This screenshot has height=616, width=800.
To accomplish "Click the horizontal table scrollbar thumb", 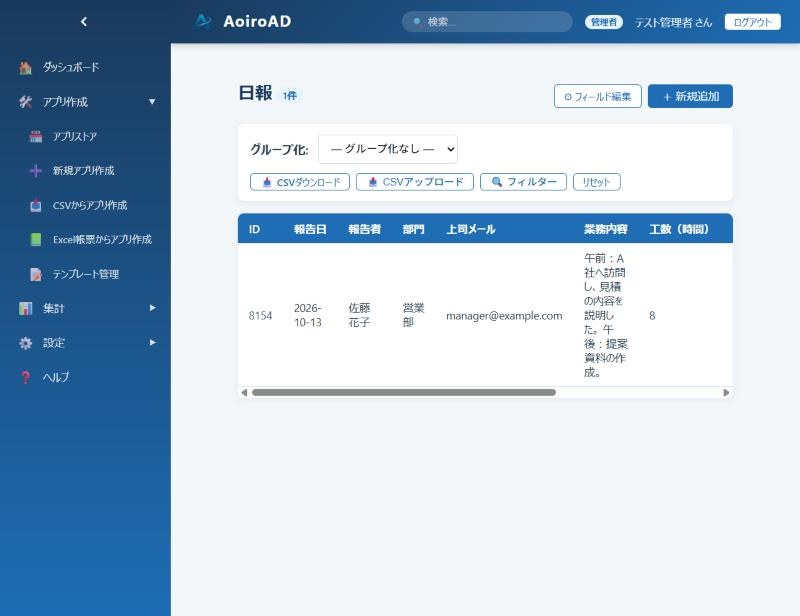I will (404, 392).
